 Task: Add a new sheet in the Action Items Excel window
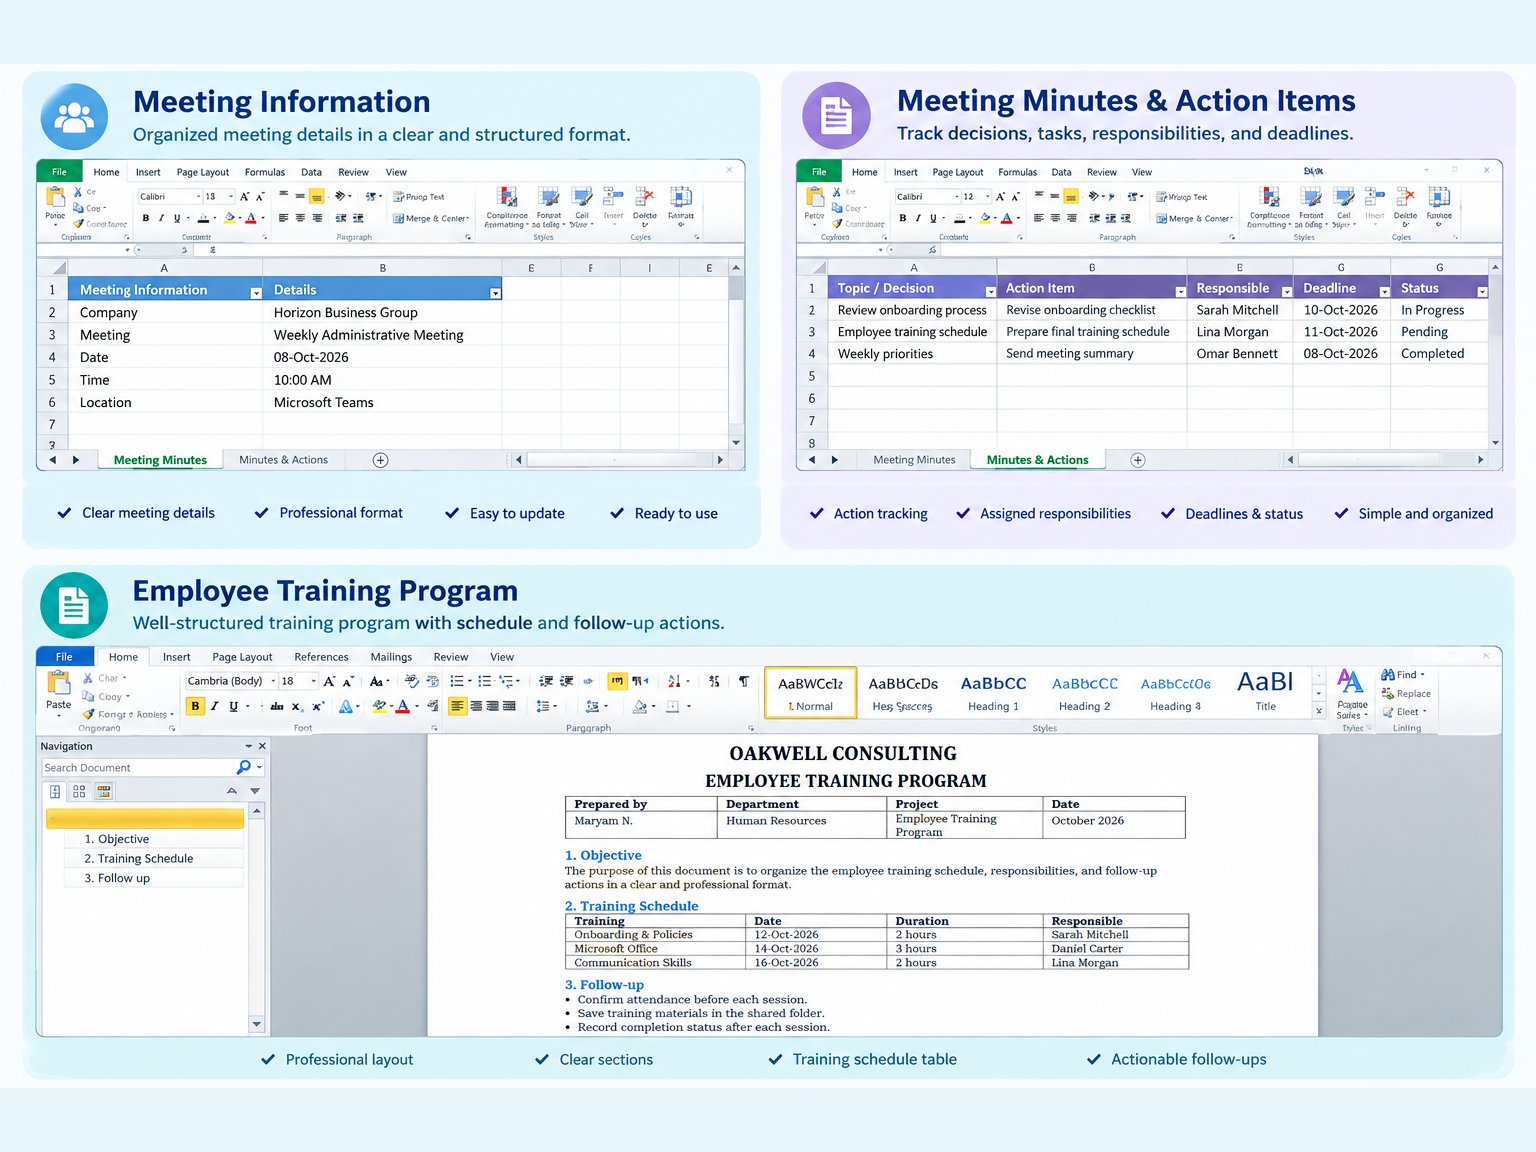tap(1138, 460)
